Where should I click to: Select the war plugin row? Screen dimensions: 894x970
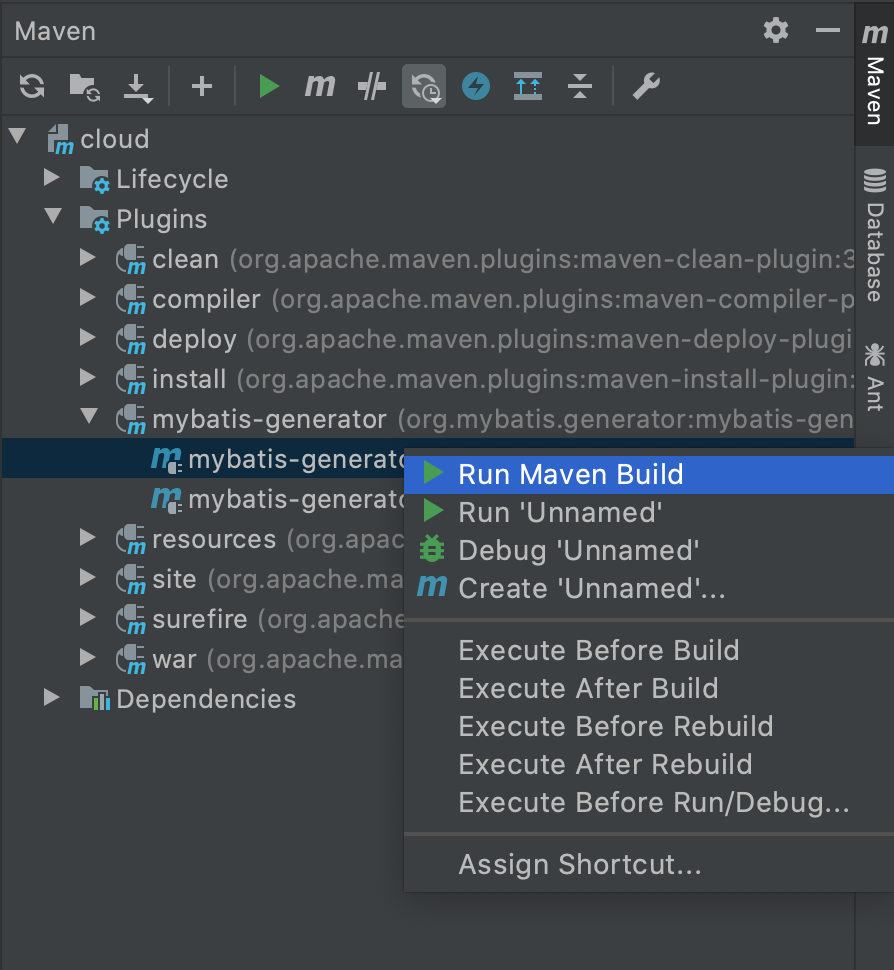pos(203,659)
